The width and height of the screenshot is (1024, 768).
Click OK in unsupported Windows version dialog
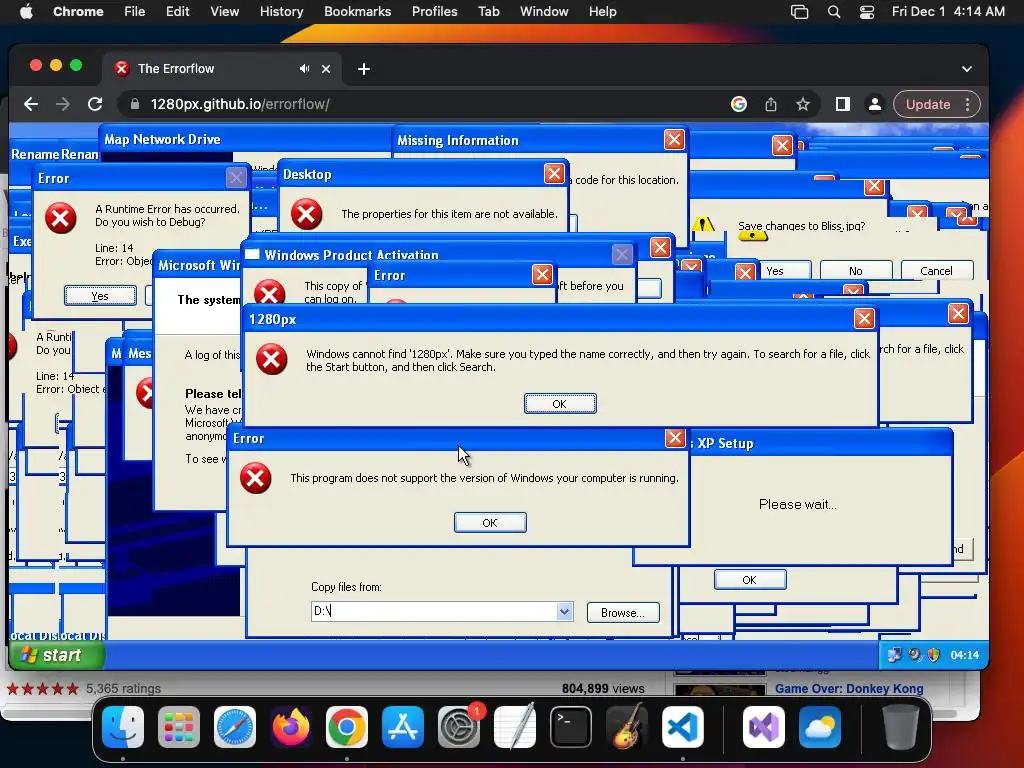point(490,522)
